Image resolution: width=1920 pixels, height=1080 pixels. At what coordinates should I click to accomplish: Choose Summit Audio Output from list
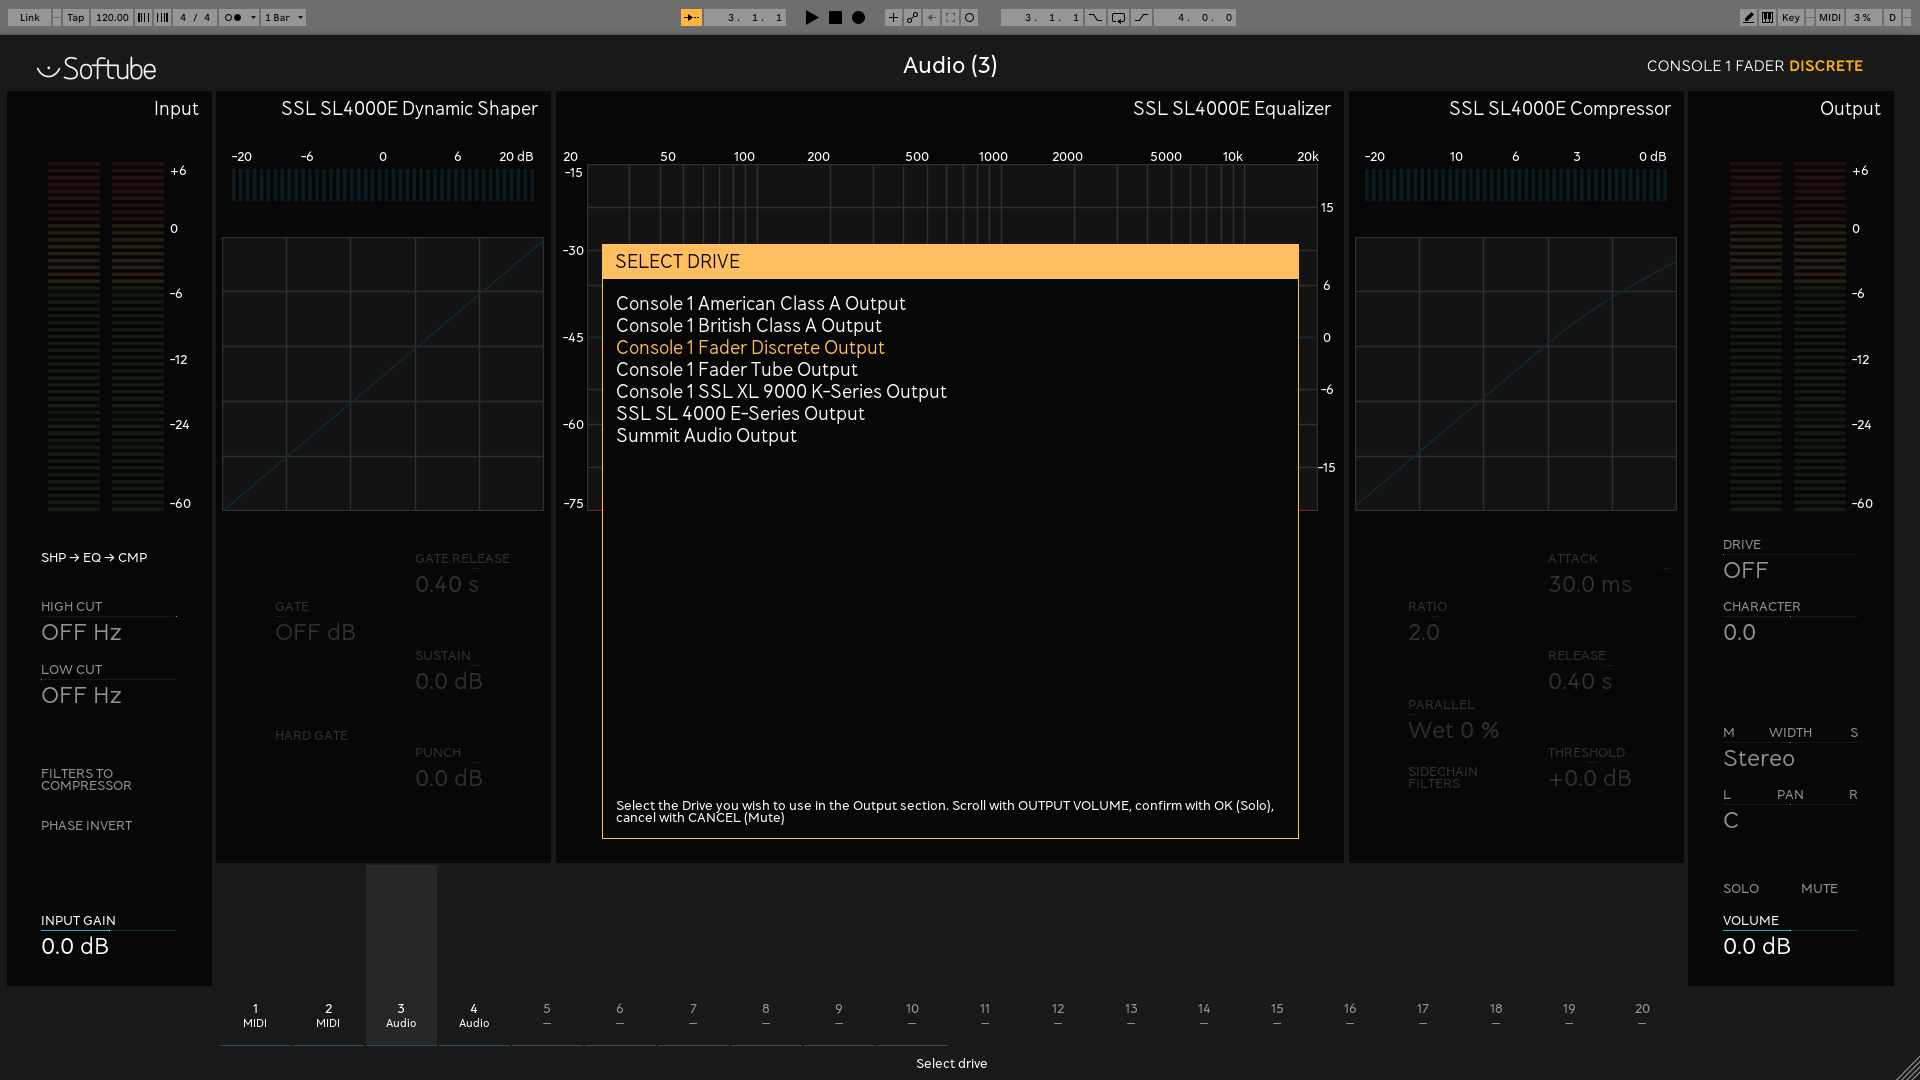point(706,436)
